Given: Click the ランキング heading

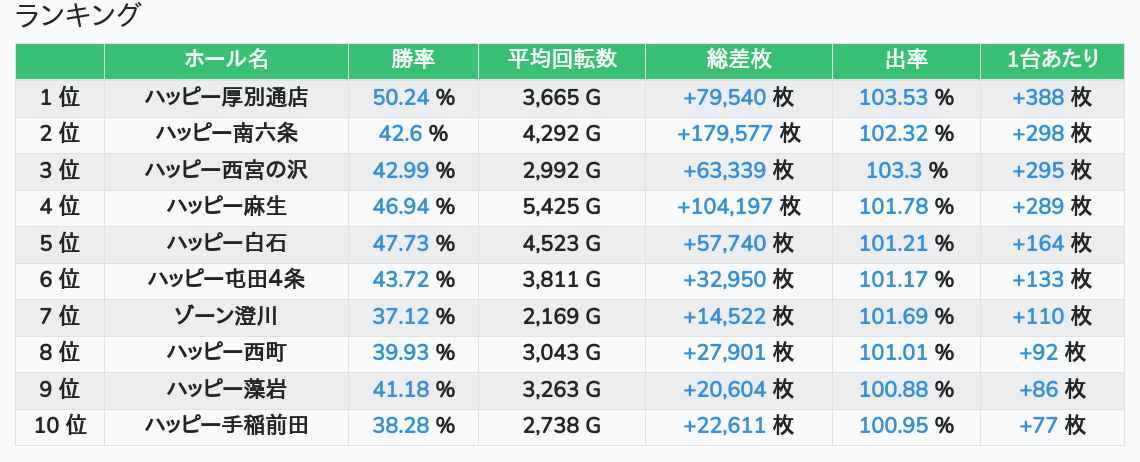Looking at the screenshot, I should 78,16.
